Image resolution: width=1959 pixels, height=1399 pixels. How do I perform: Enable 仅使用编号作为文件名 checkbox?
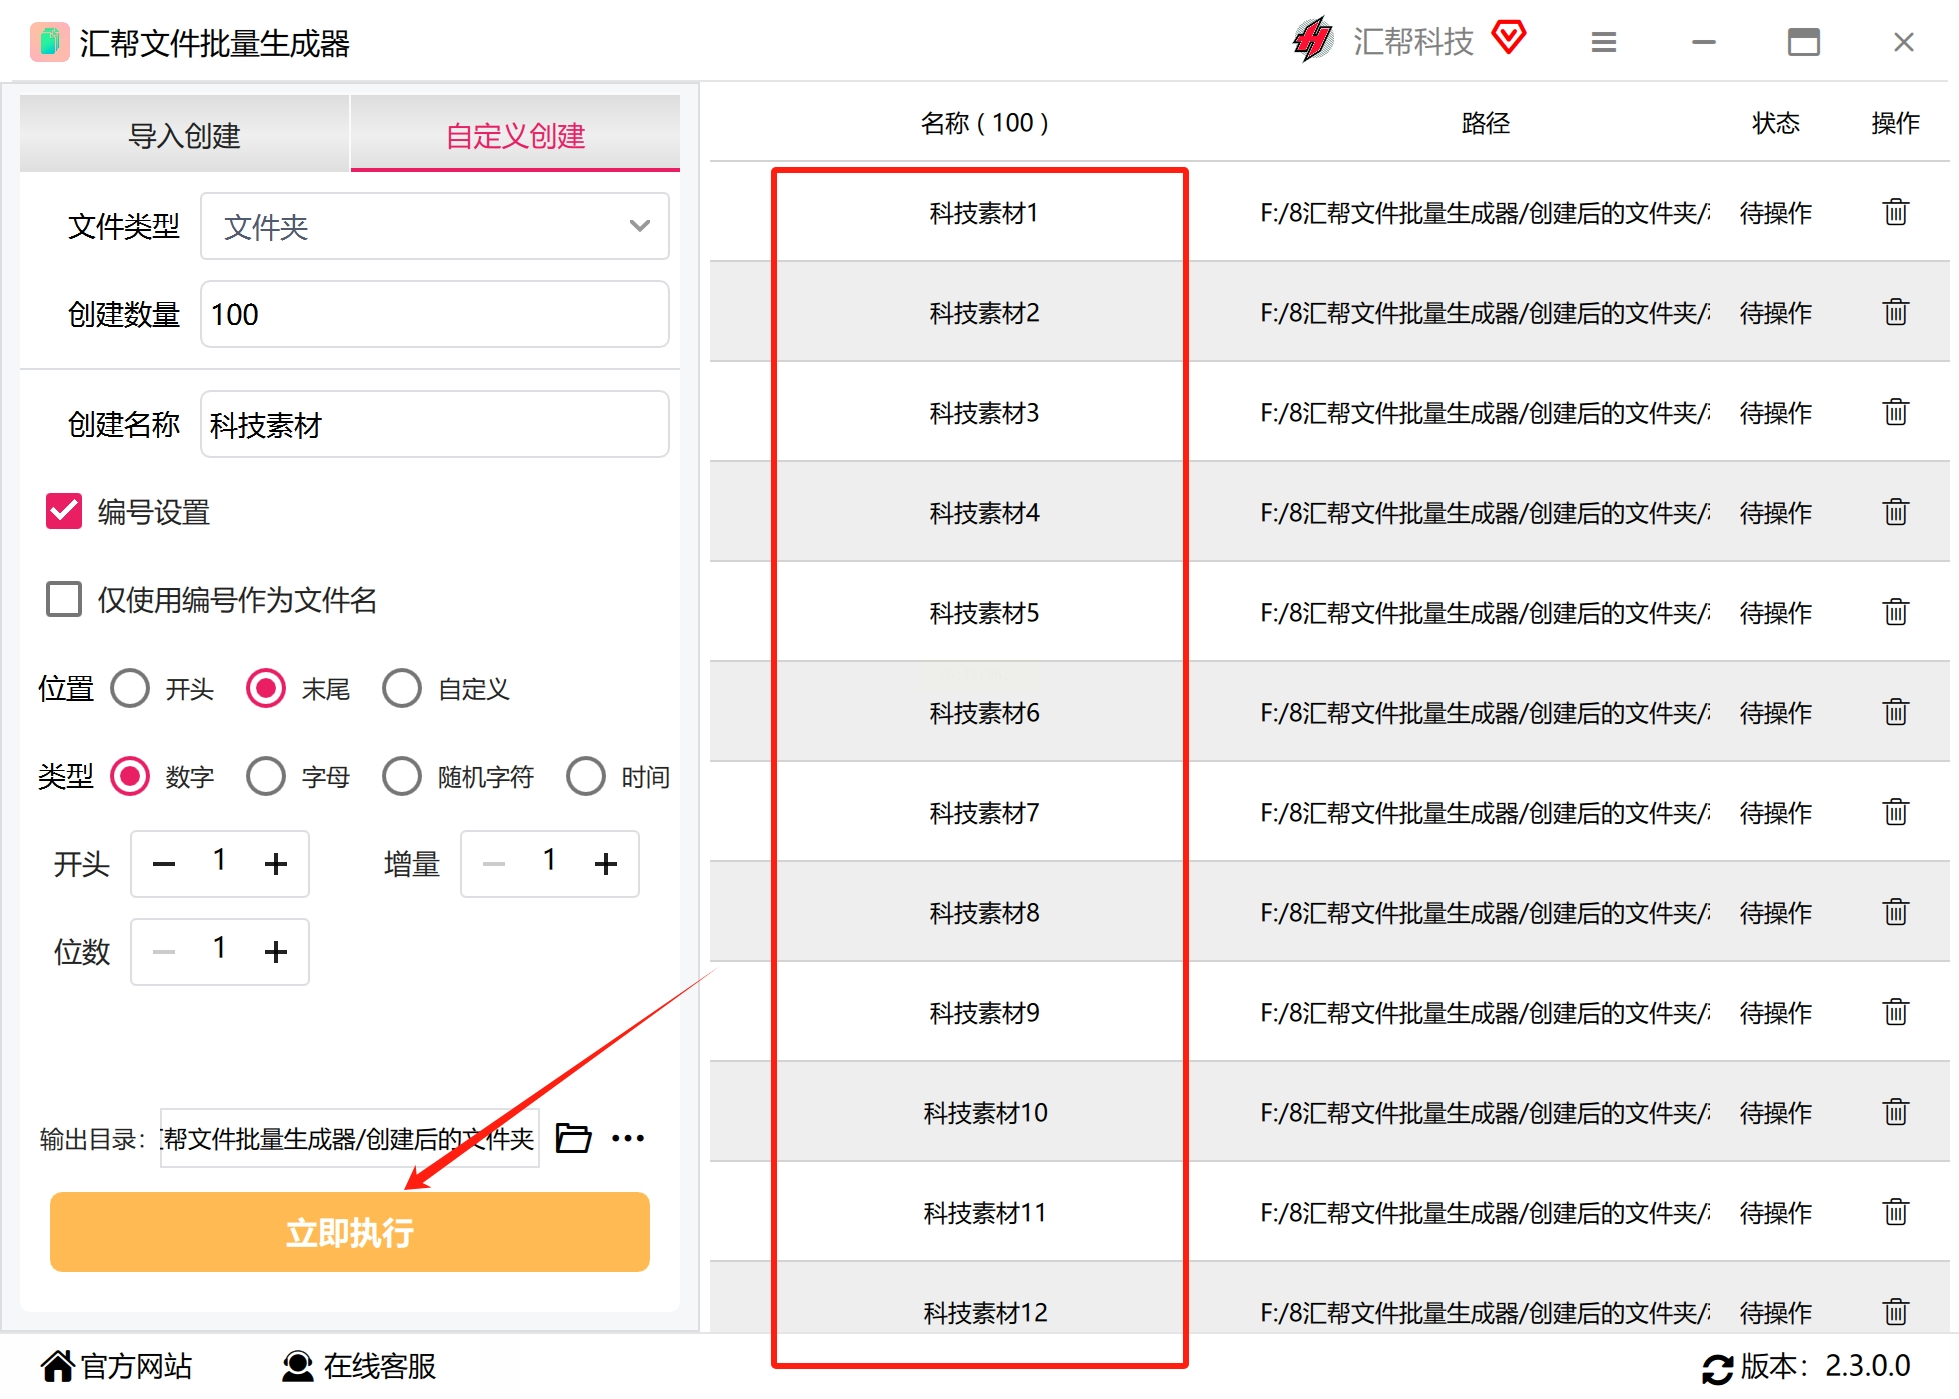(x=64, y=599)
